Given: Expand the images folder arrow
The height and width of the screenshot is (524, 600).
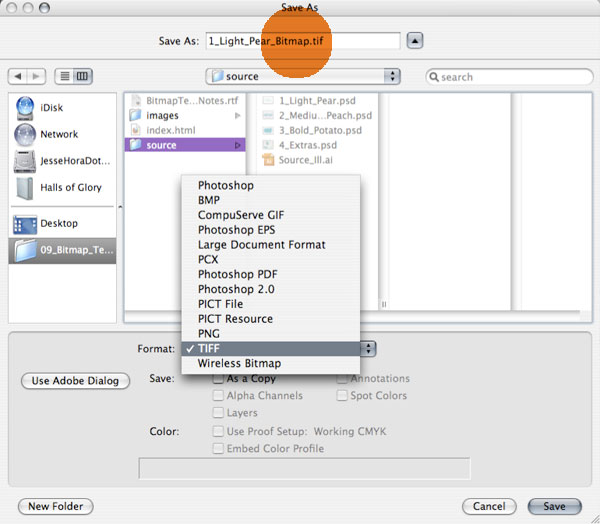Looking at the screenshot, I should (238, 116).
